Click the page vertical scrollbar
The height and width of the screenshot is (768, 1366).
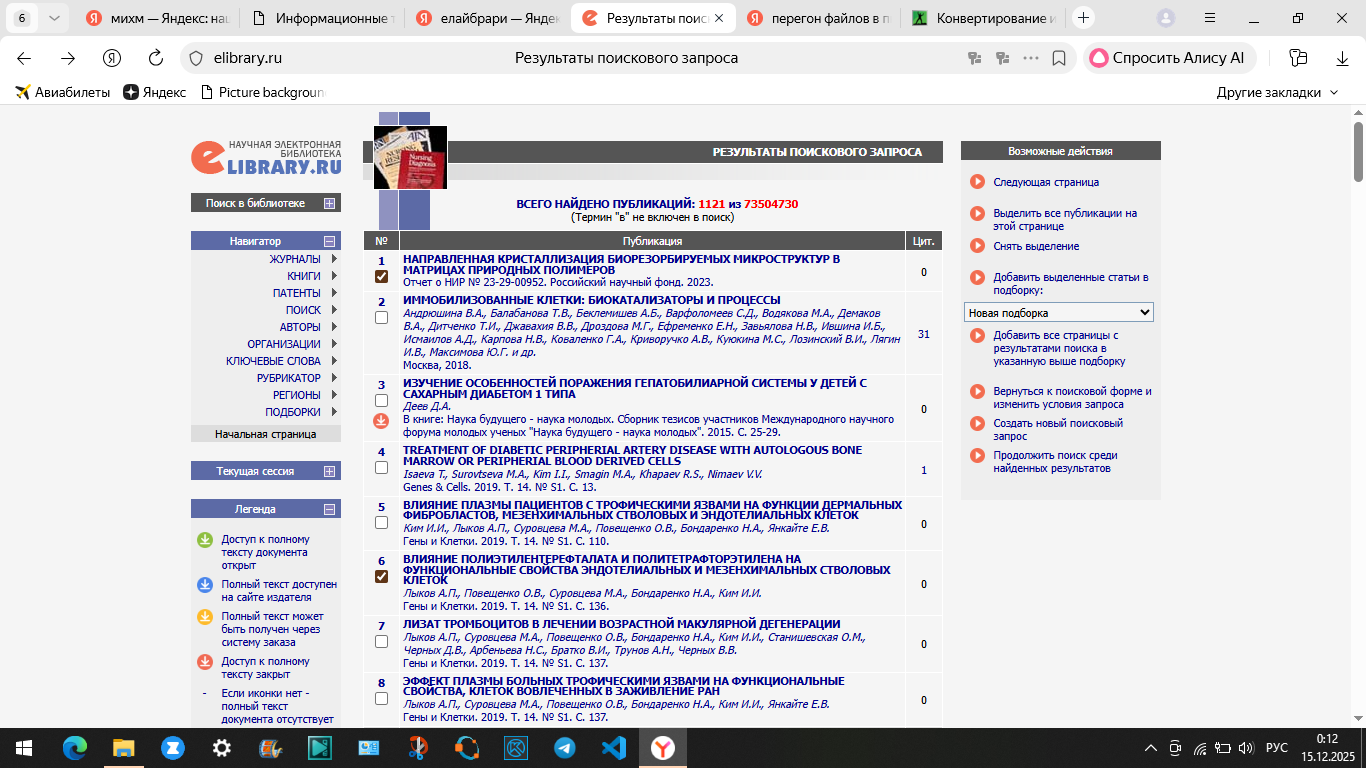pyautogui.click(x=1358, y=400)
